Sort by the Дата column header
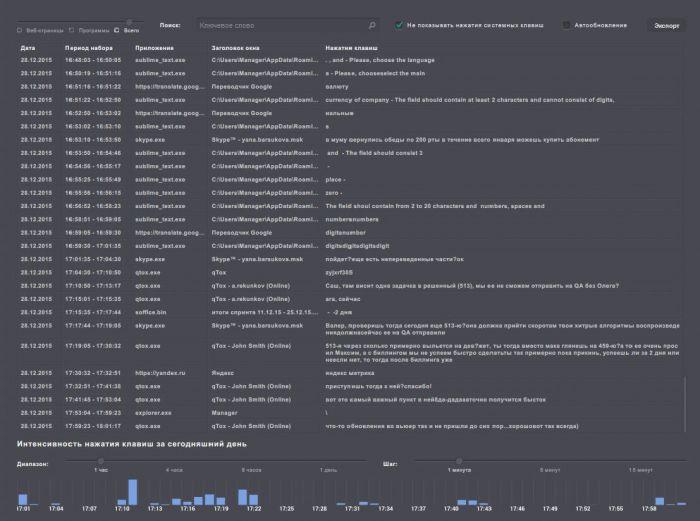 pos(27,47)
